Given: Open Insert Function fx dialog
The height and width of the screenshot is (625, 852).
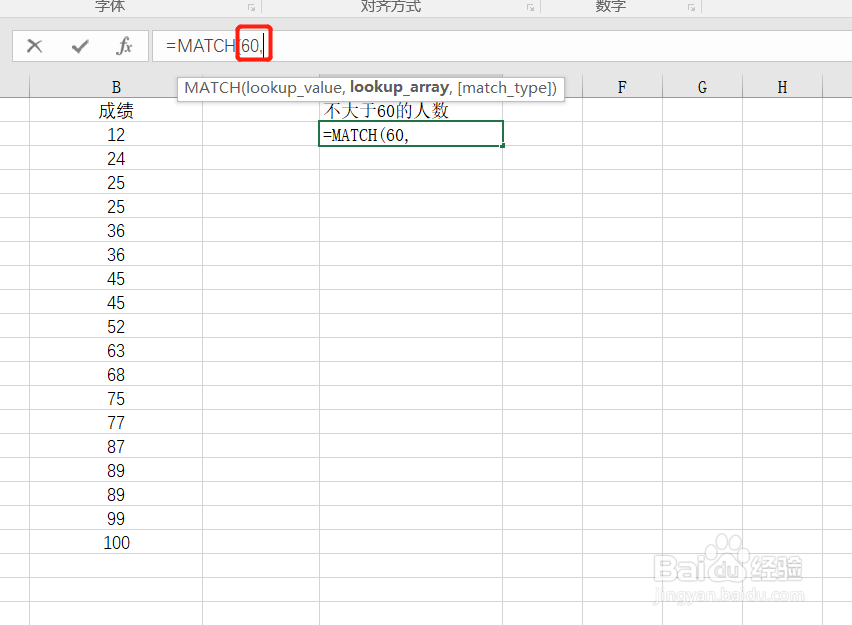Looking at the screenshot, I should tap(124, 46).
